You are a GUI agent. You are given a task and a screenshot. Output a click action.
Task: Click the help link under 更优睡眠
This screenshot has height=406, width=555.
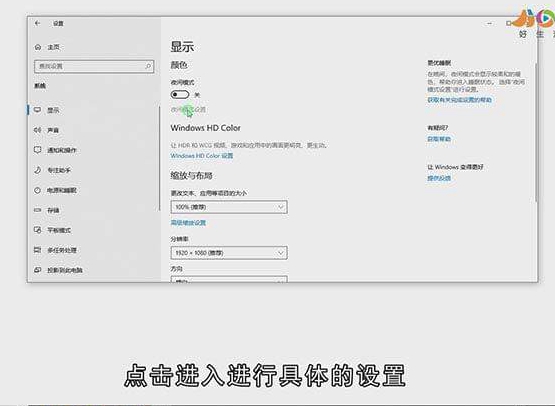point(459,100)
